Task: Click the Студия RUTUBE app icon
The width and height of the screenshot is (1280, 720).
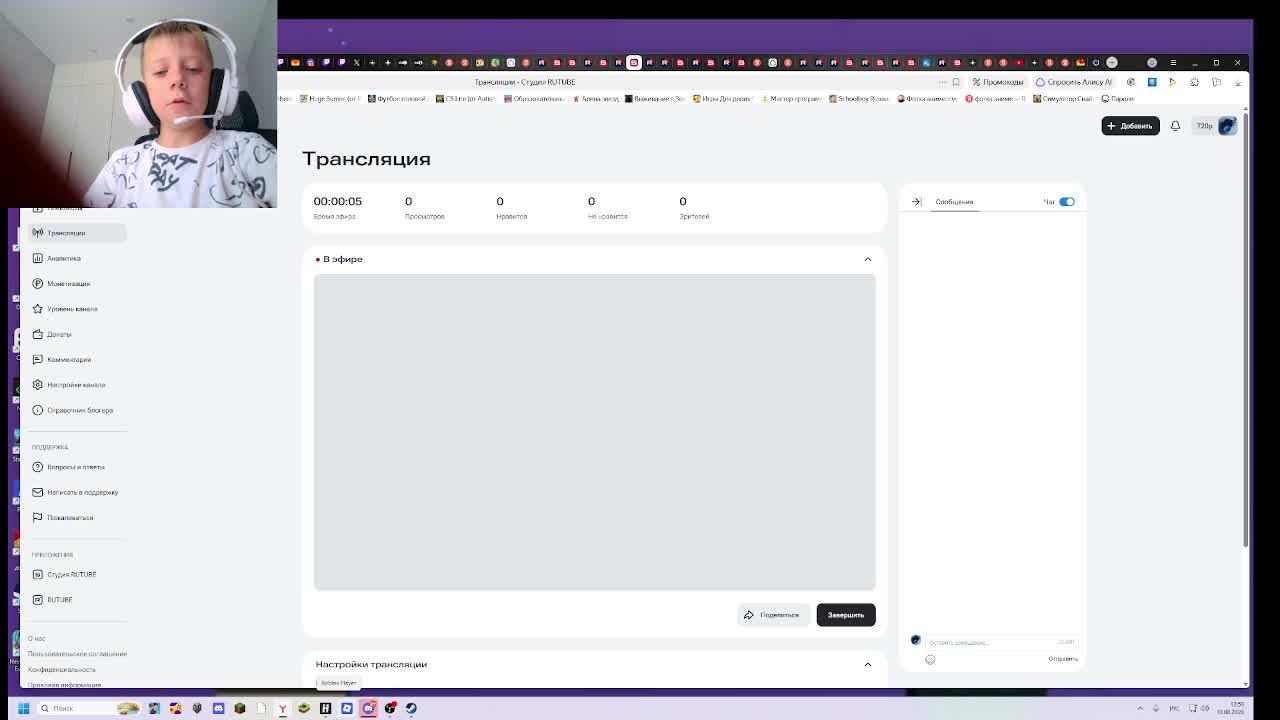Action: pos(37,574)
